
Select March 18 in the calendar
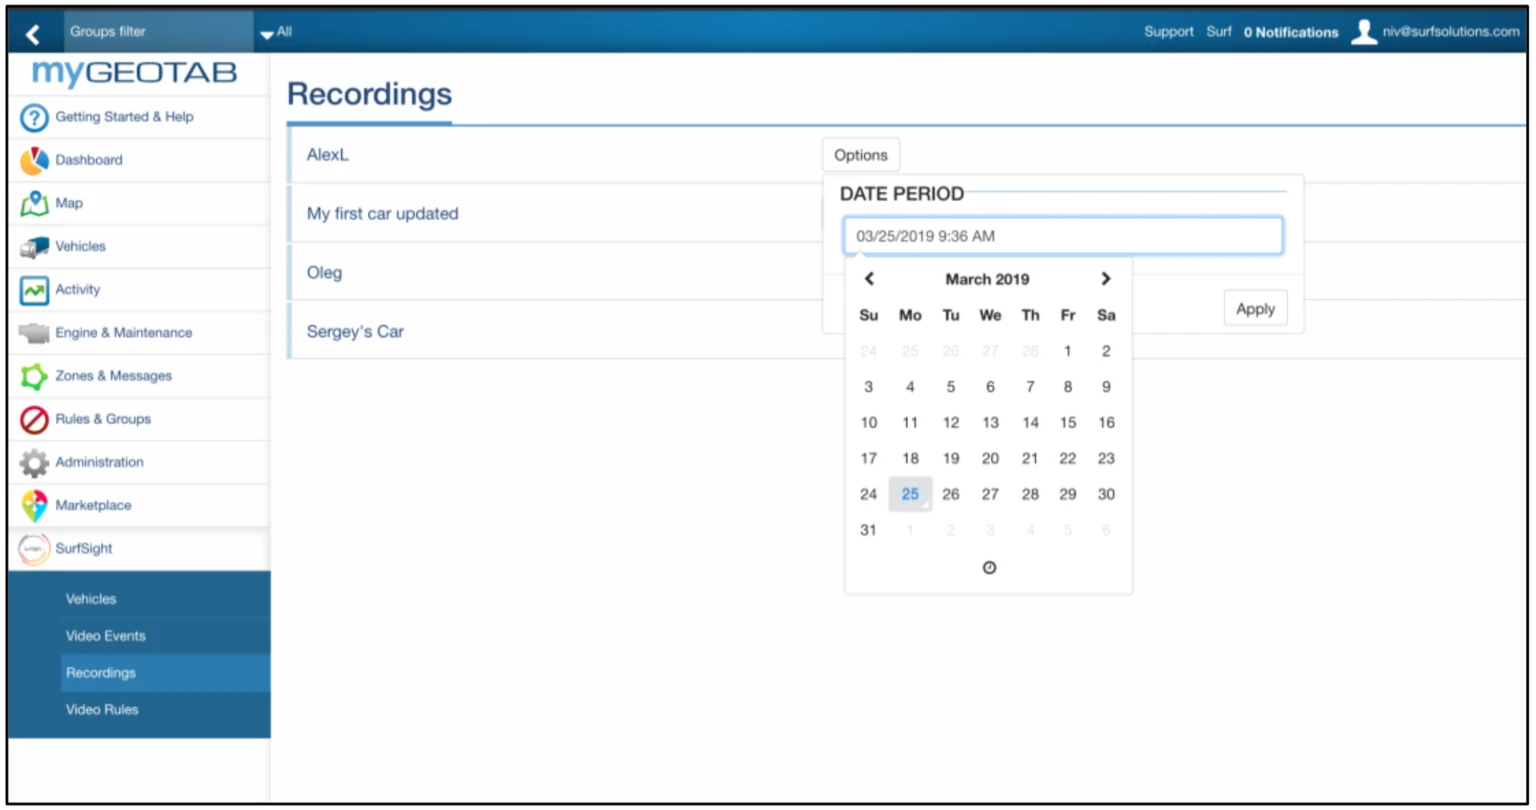(910, 459)
